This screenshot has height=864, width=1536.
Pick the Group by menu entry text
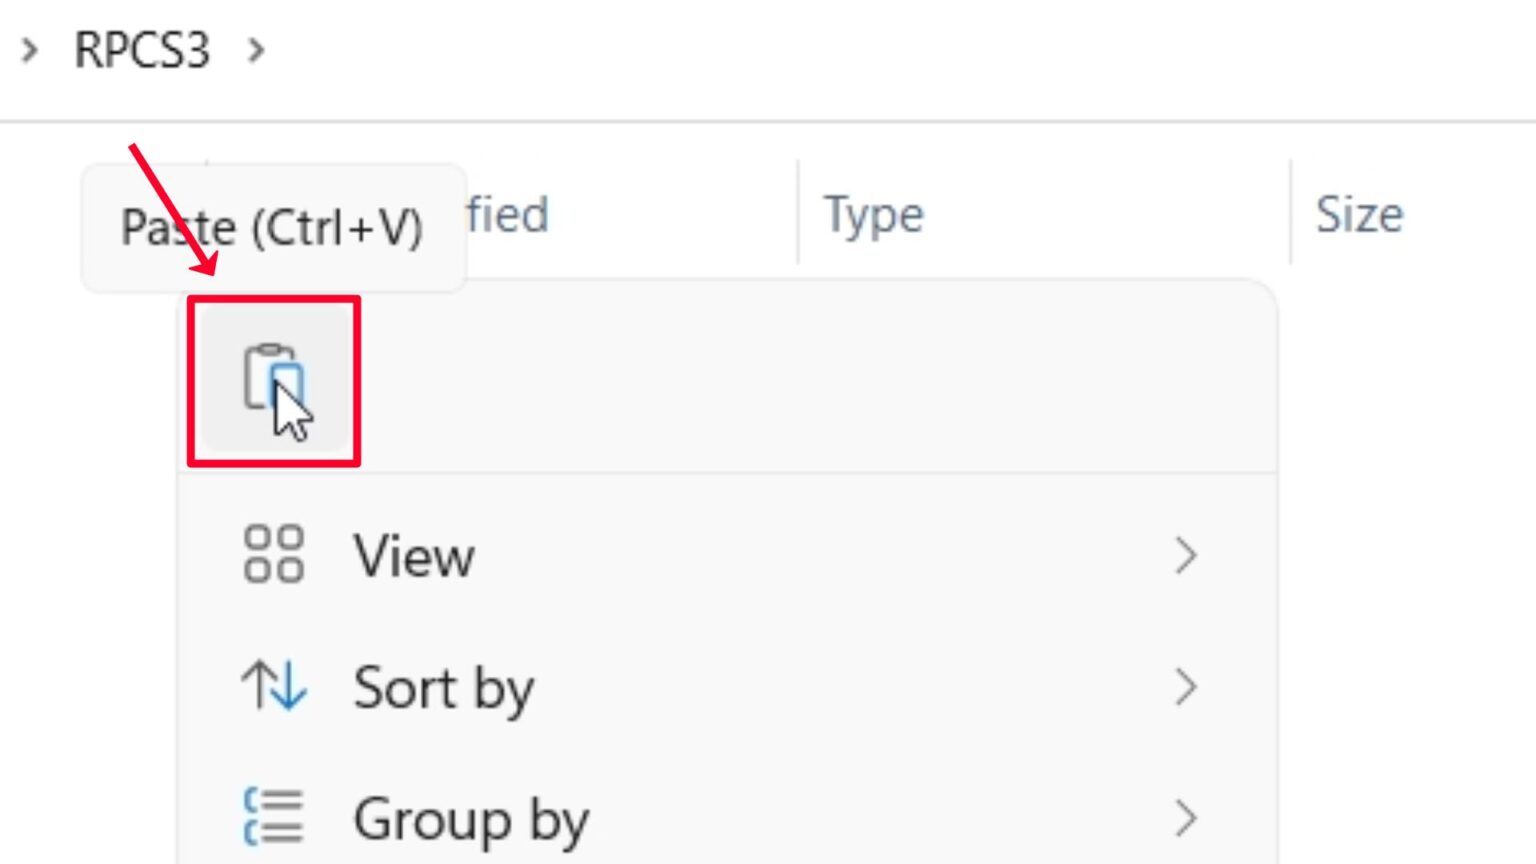point(471,820)
